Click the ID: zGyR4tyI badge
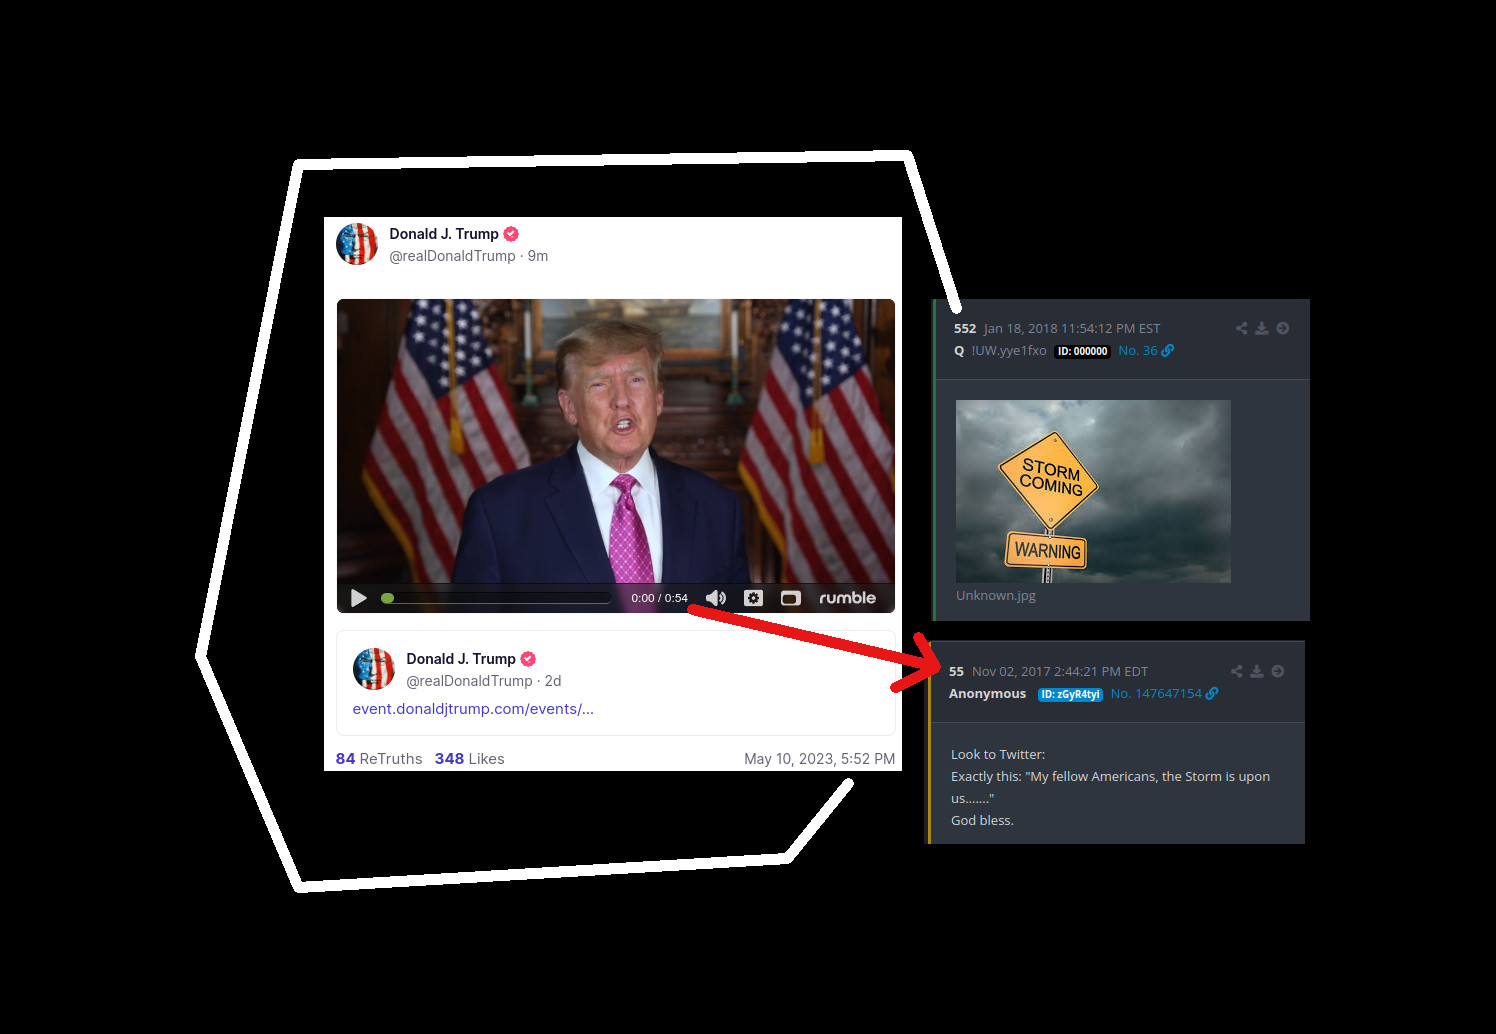This screenshot has height=1034, width=1496. tap(1070, 694)
